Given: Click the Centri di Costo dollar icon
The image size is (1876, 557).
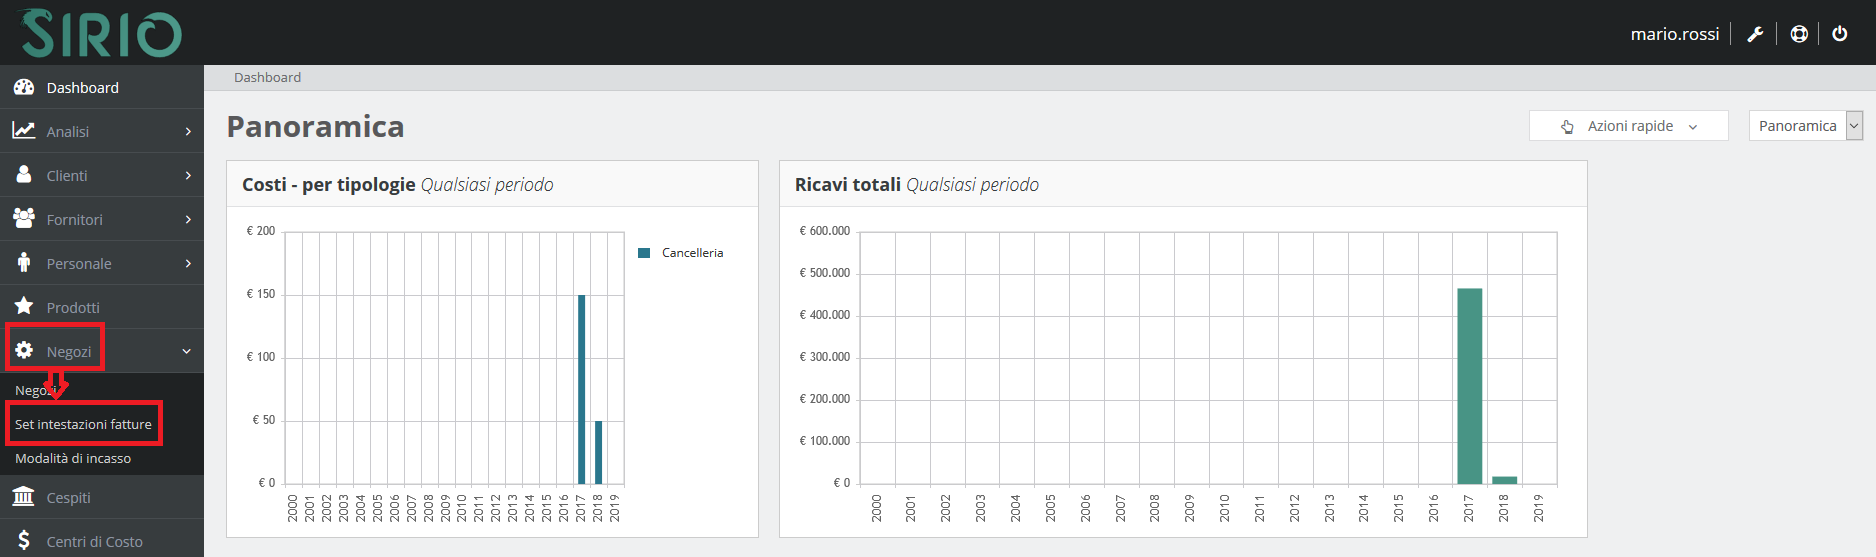Looking at the screenshot, I should (24, 541).
